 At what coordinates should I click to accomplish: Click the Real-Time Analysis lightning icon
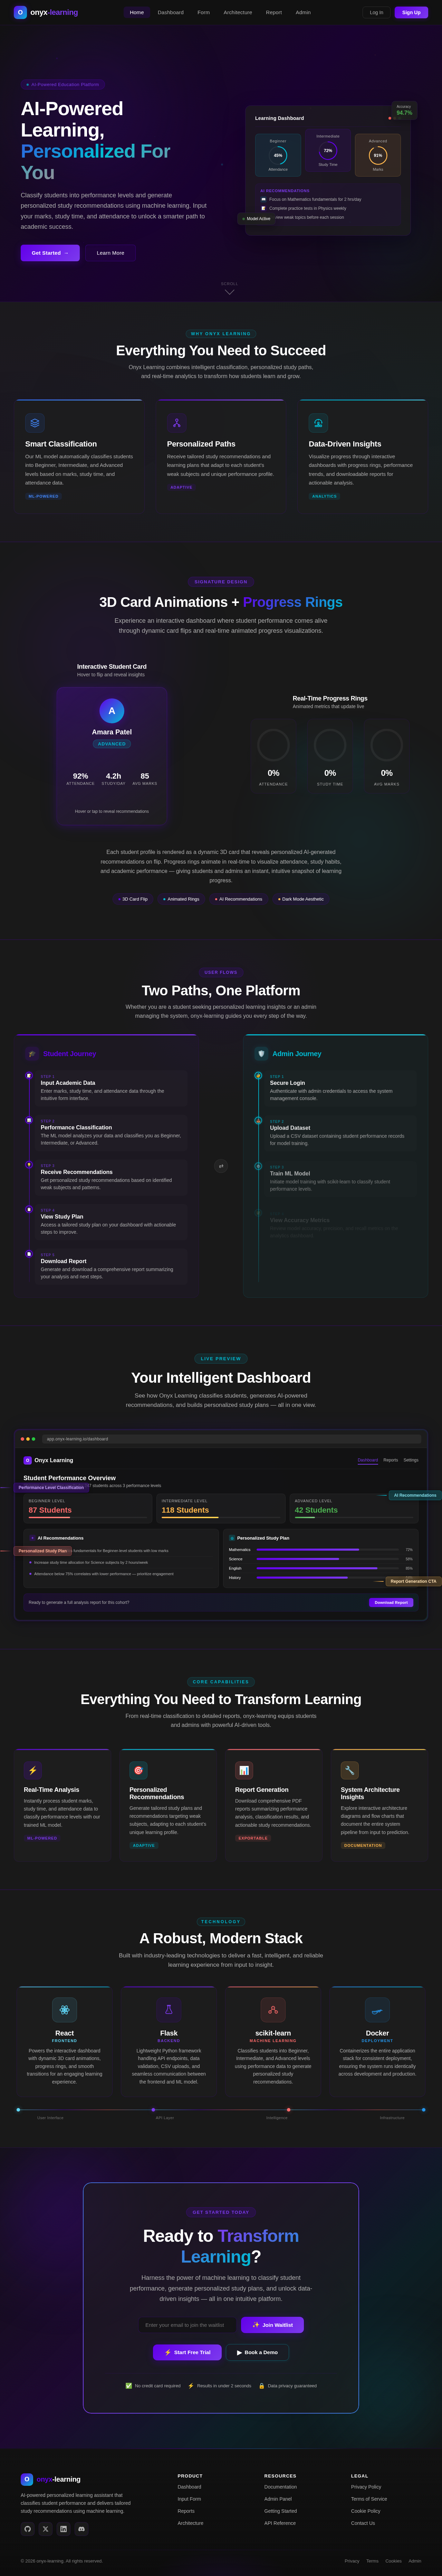pos(33,1770)
